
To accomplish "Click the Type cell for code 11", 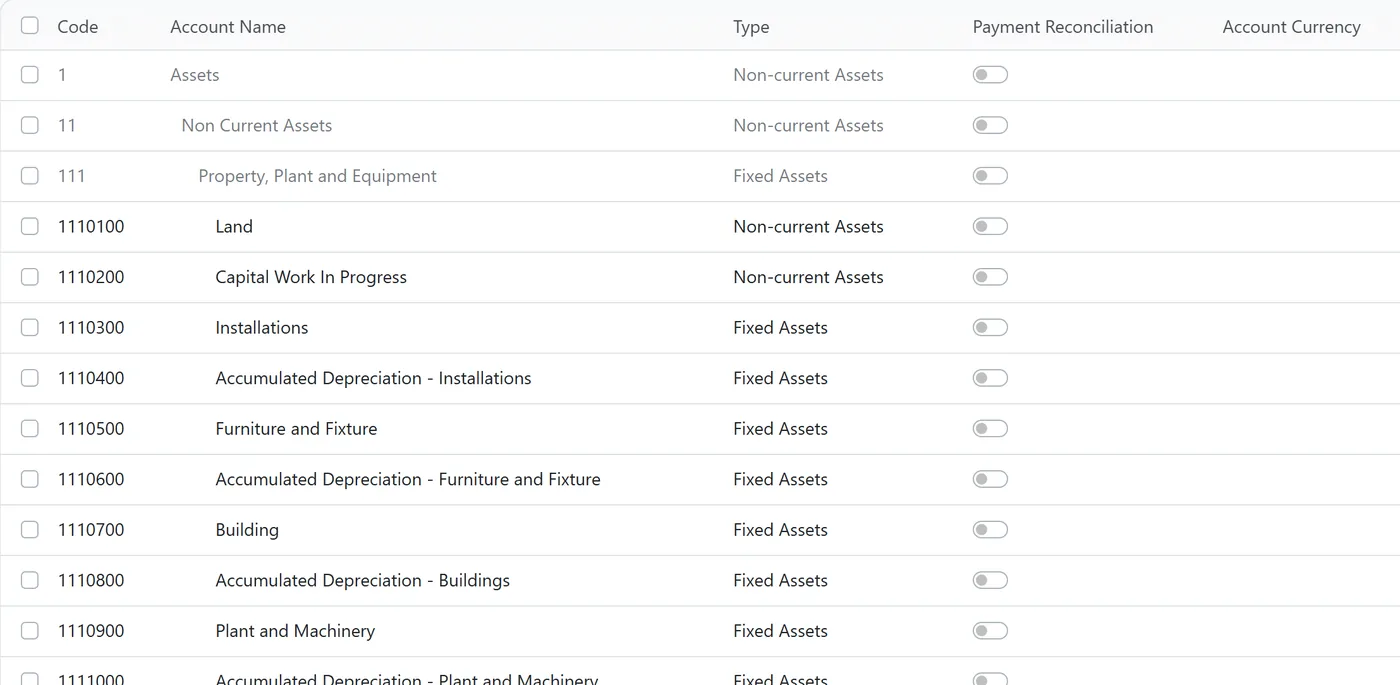I will pos(808,125).
